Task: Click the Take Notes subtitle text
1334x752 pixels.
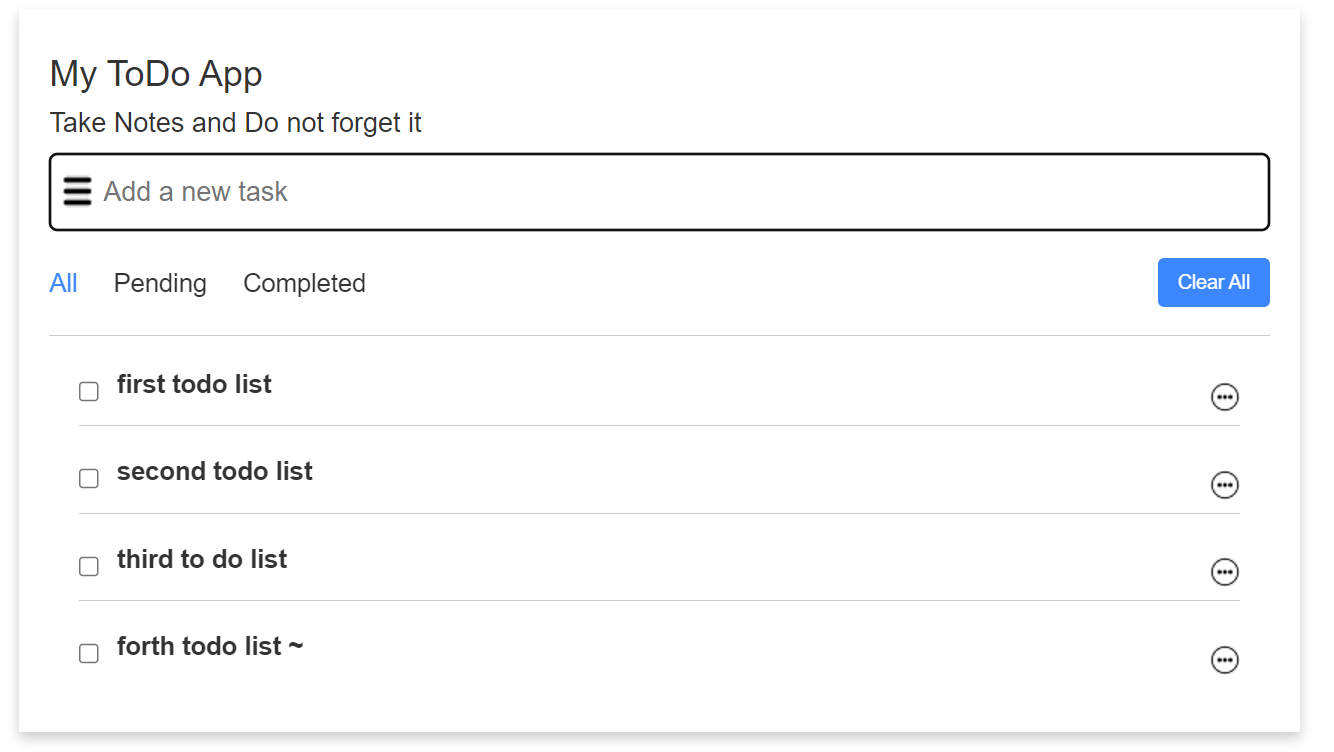Action: point(235,123)
